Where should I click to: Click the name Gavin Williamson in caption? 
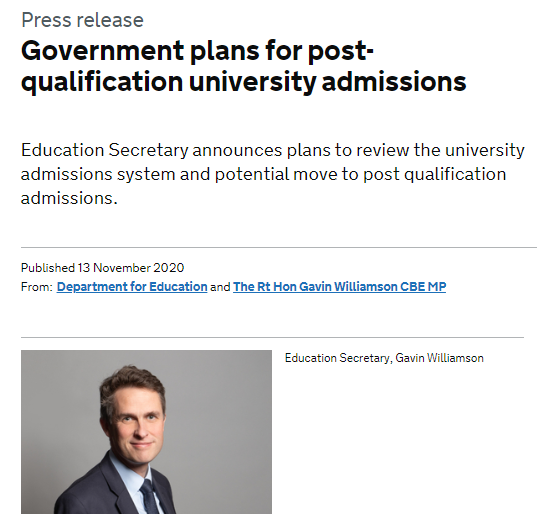point(439,358)
